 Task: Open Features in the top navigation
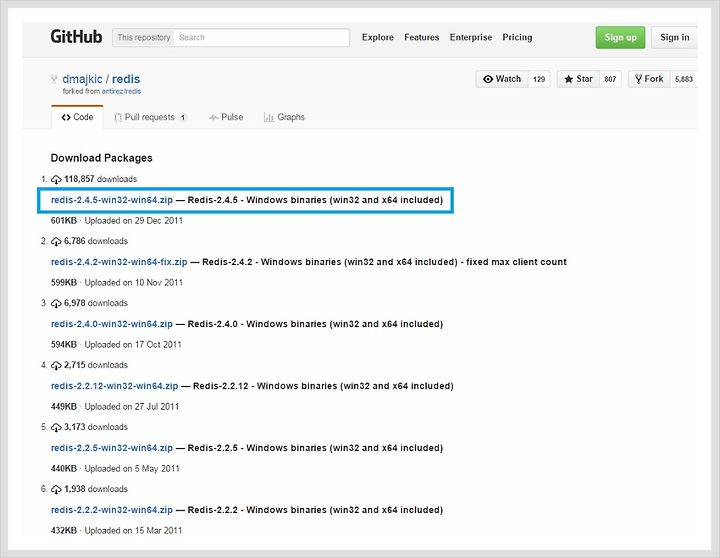(x=422, y=37)
